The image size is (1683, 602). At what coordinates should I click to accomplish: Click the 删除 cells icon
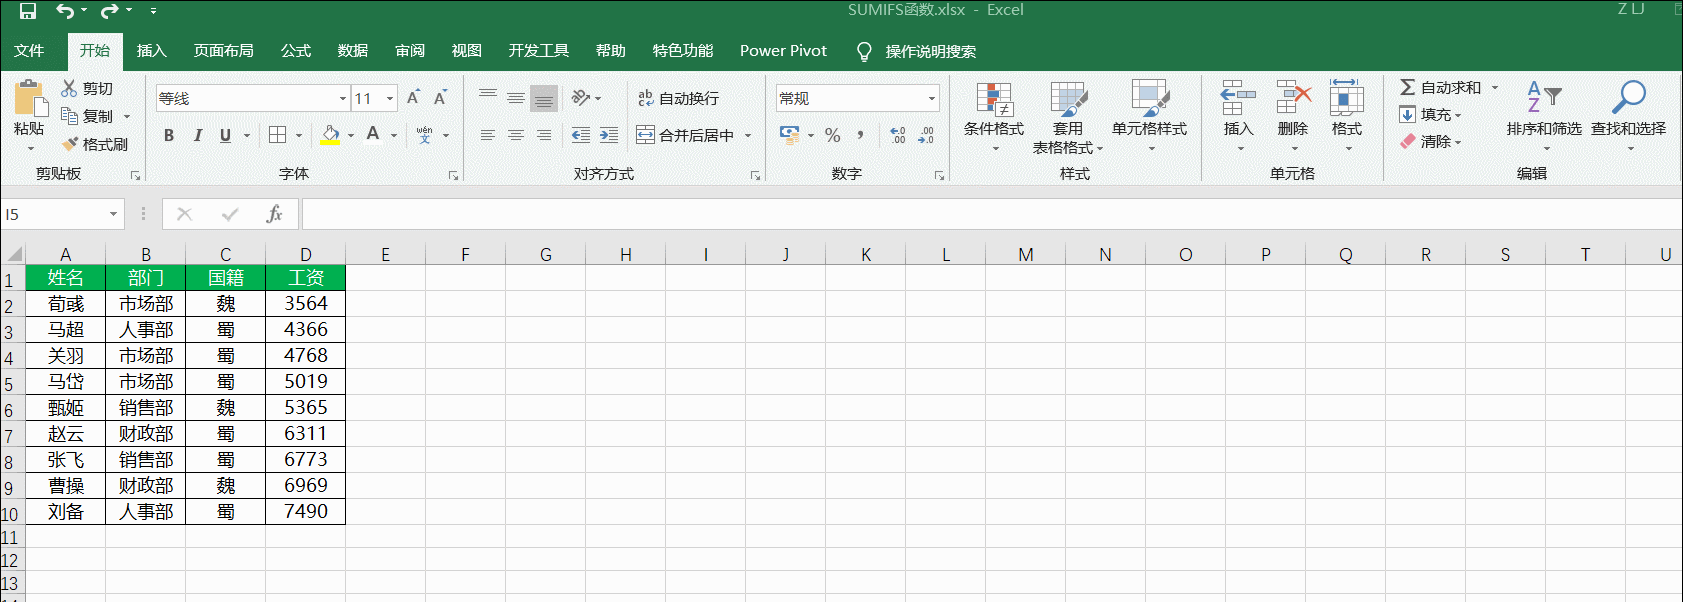click(1293, 98)
